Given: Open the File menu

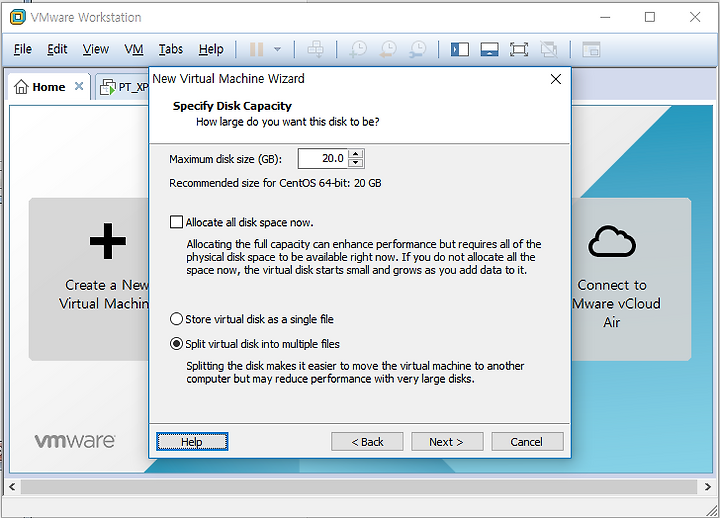Looking at the screenshot, I should [x=22, y=49].
